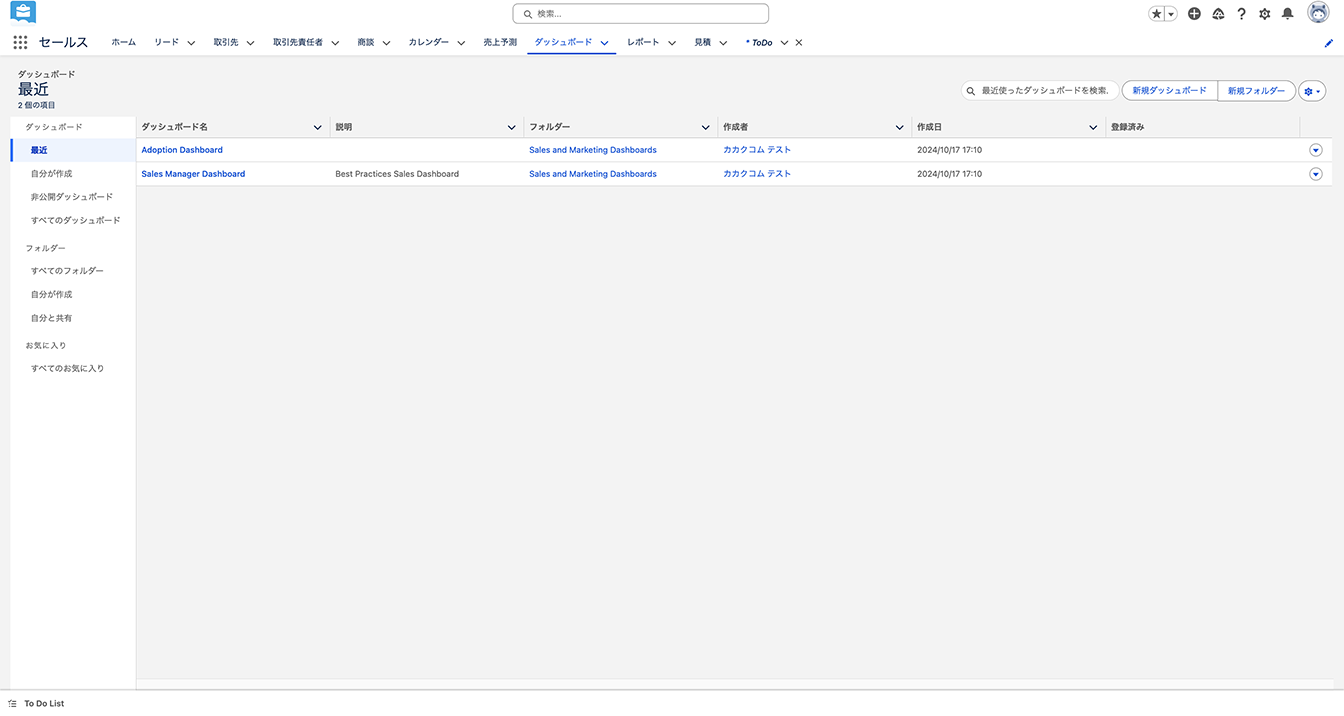Expand the ダッシュボード tab dropdown chevron
Viewport: 1344px width, 716px height.
pos(604,43)
